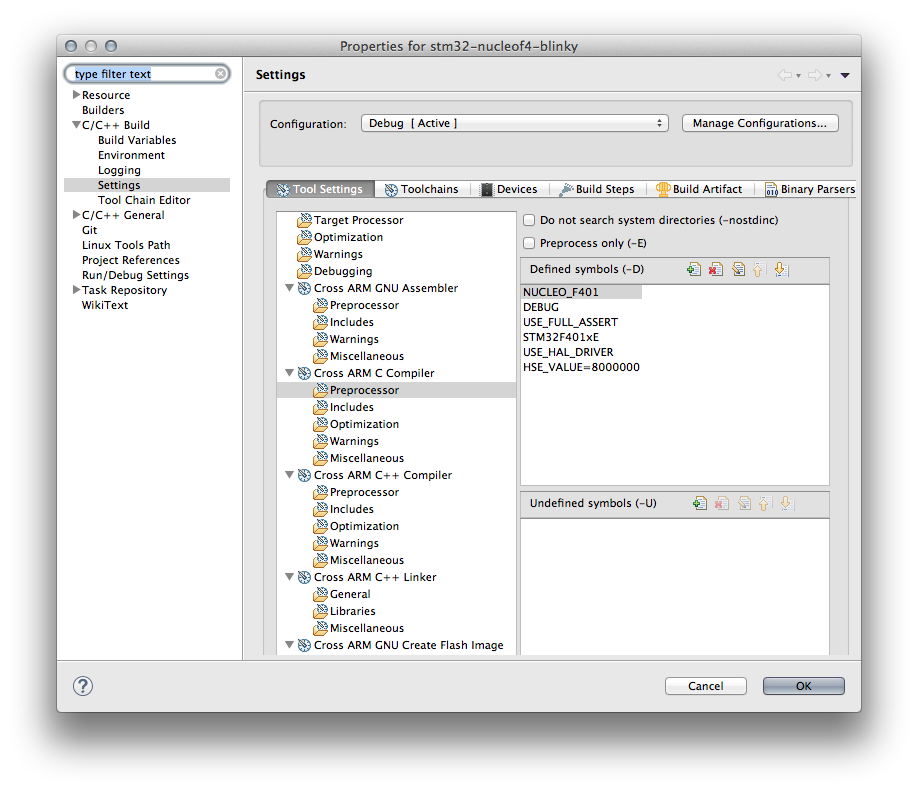
Task: Open Builders page in left tree
Action: click(x=103, y=109)
